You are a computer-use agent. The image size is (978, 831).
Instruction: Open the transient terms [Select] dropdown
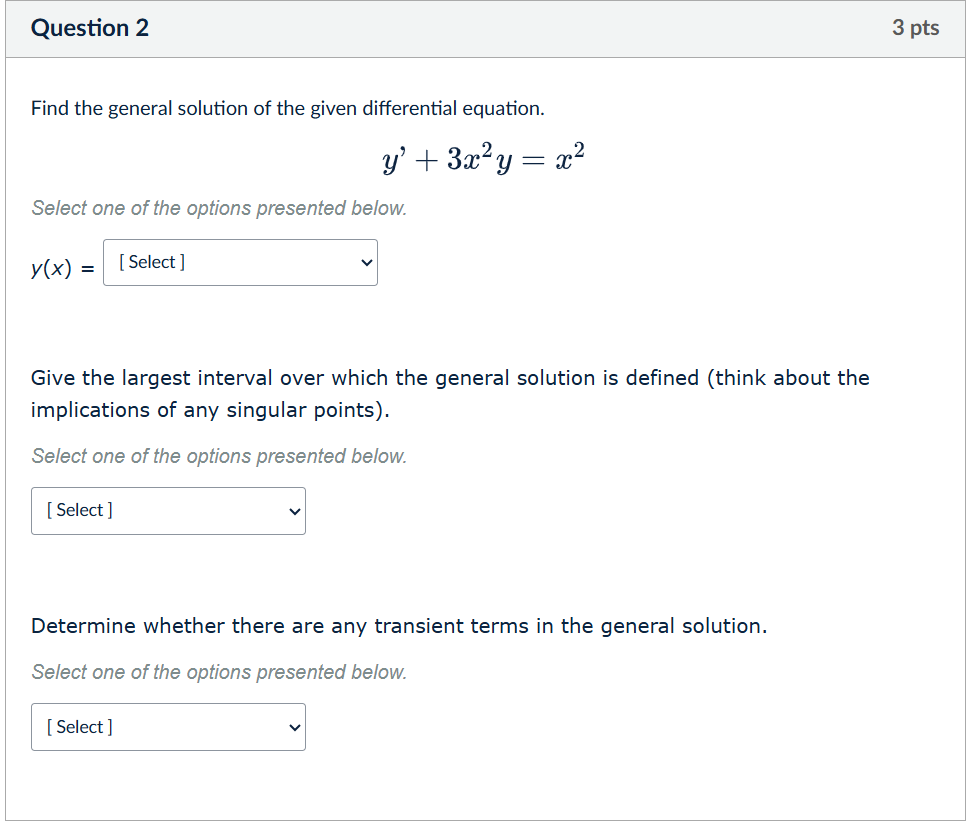click(x=168, y=727)
